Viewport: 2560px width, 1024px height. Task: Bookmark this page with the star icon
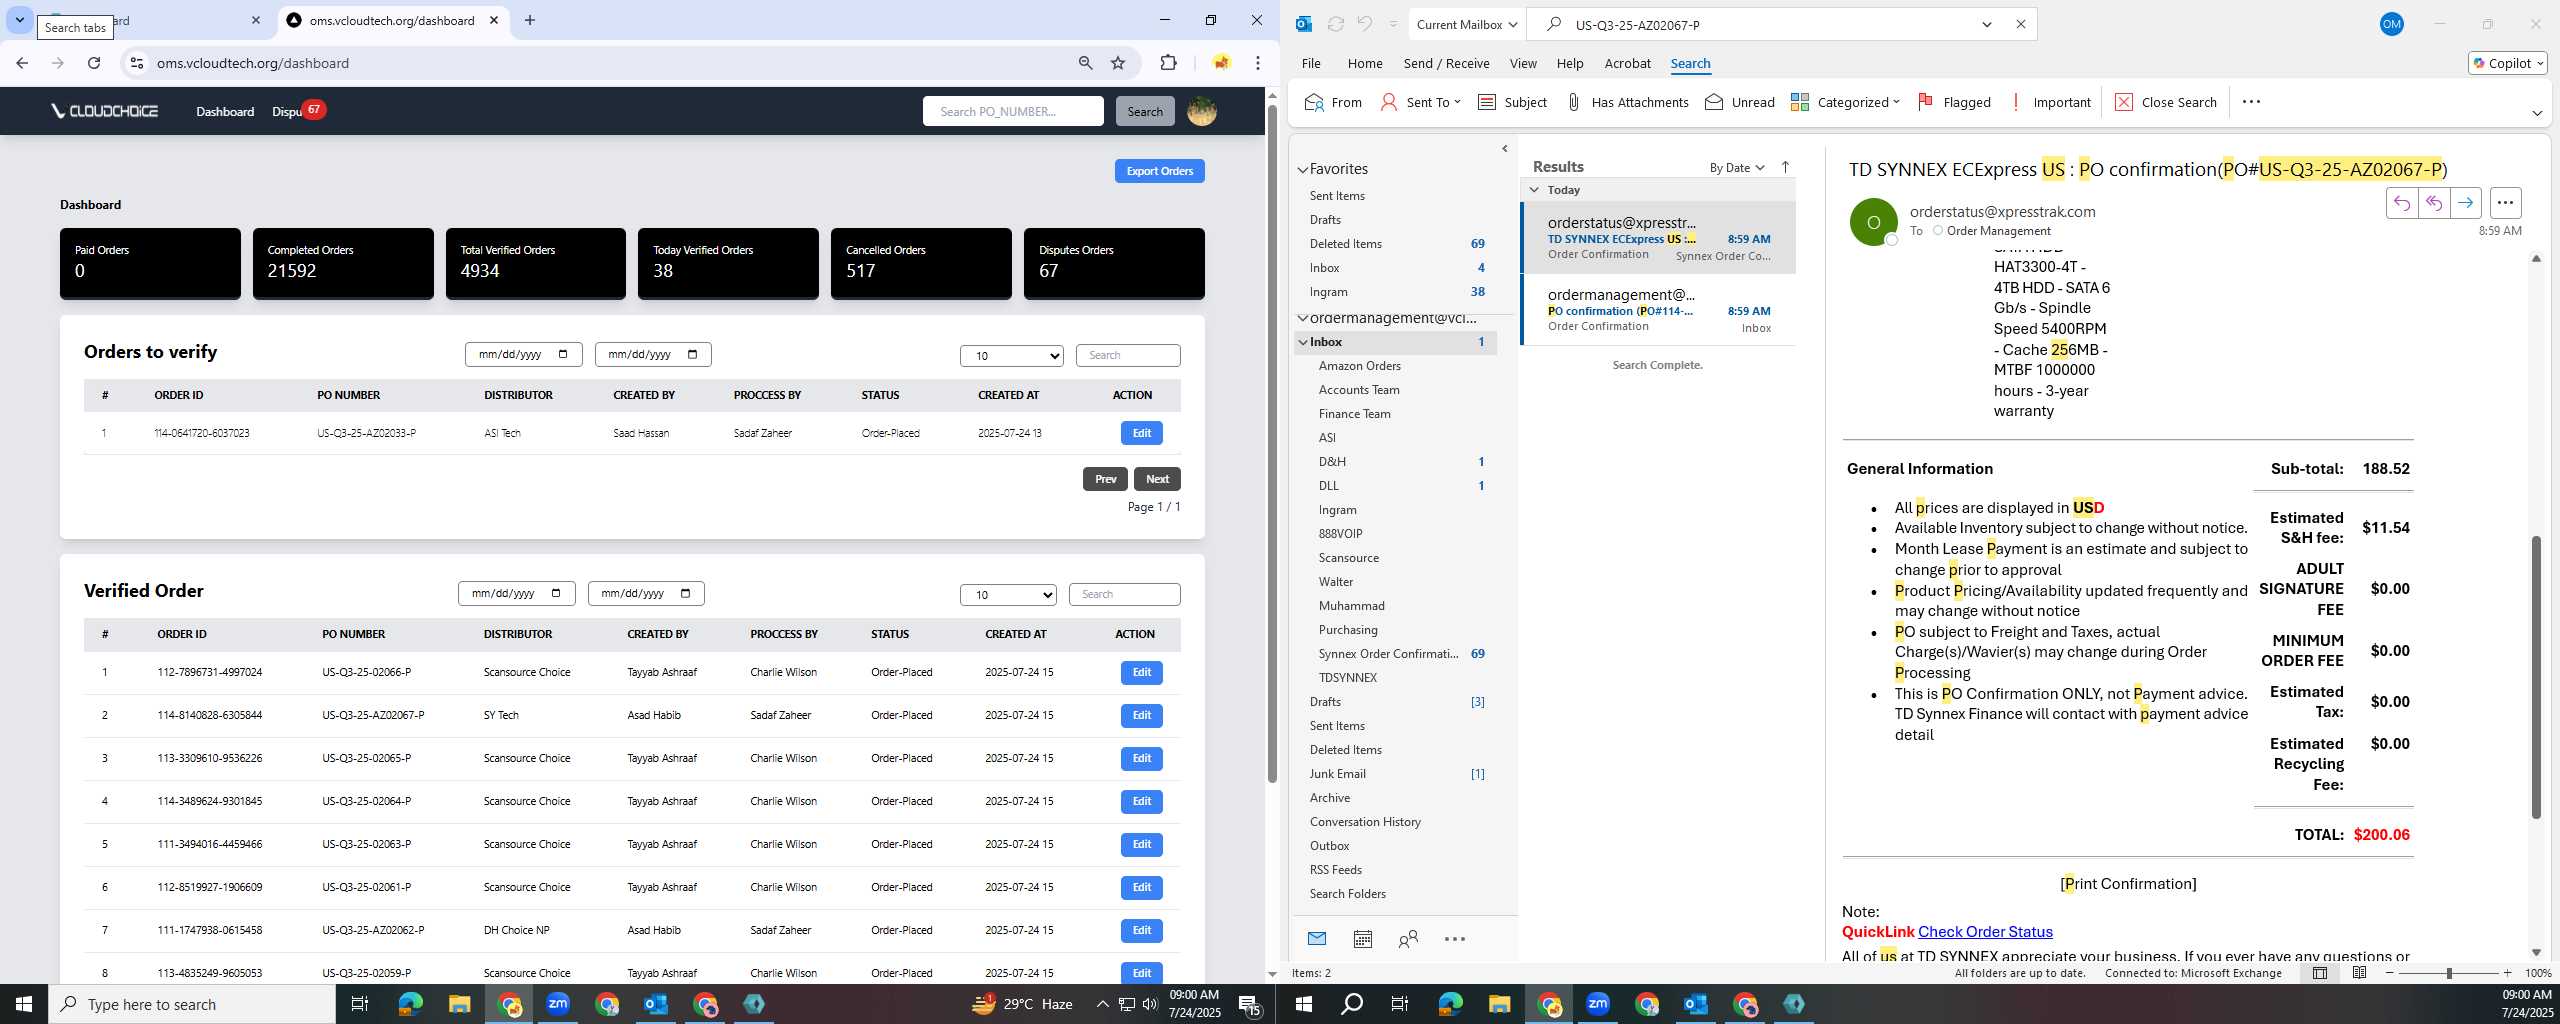(1118, 63)
